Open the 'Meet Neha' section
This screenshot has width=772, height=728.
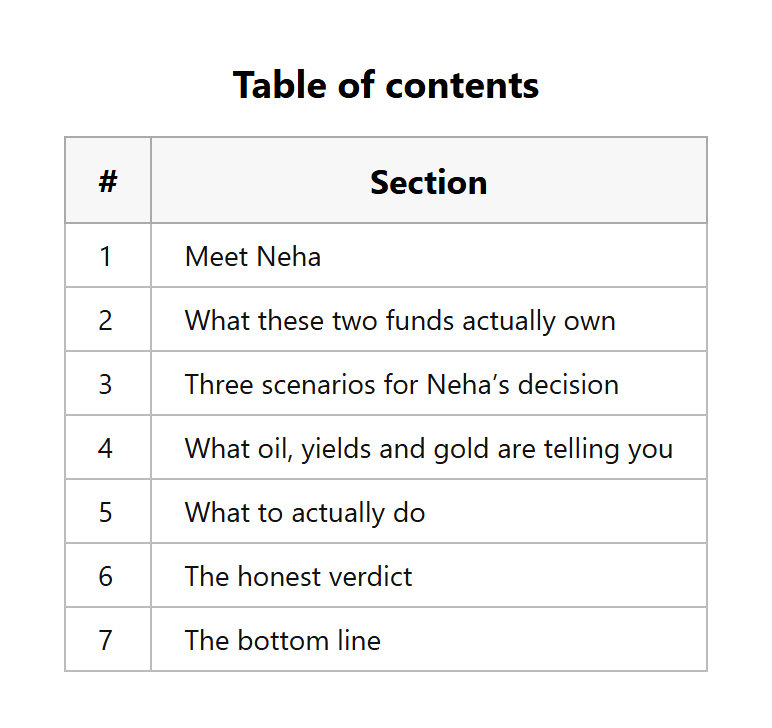(x=253, y=256)
